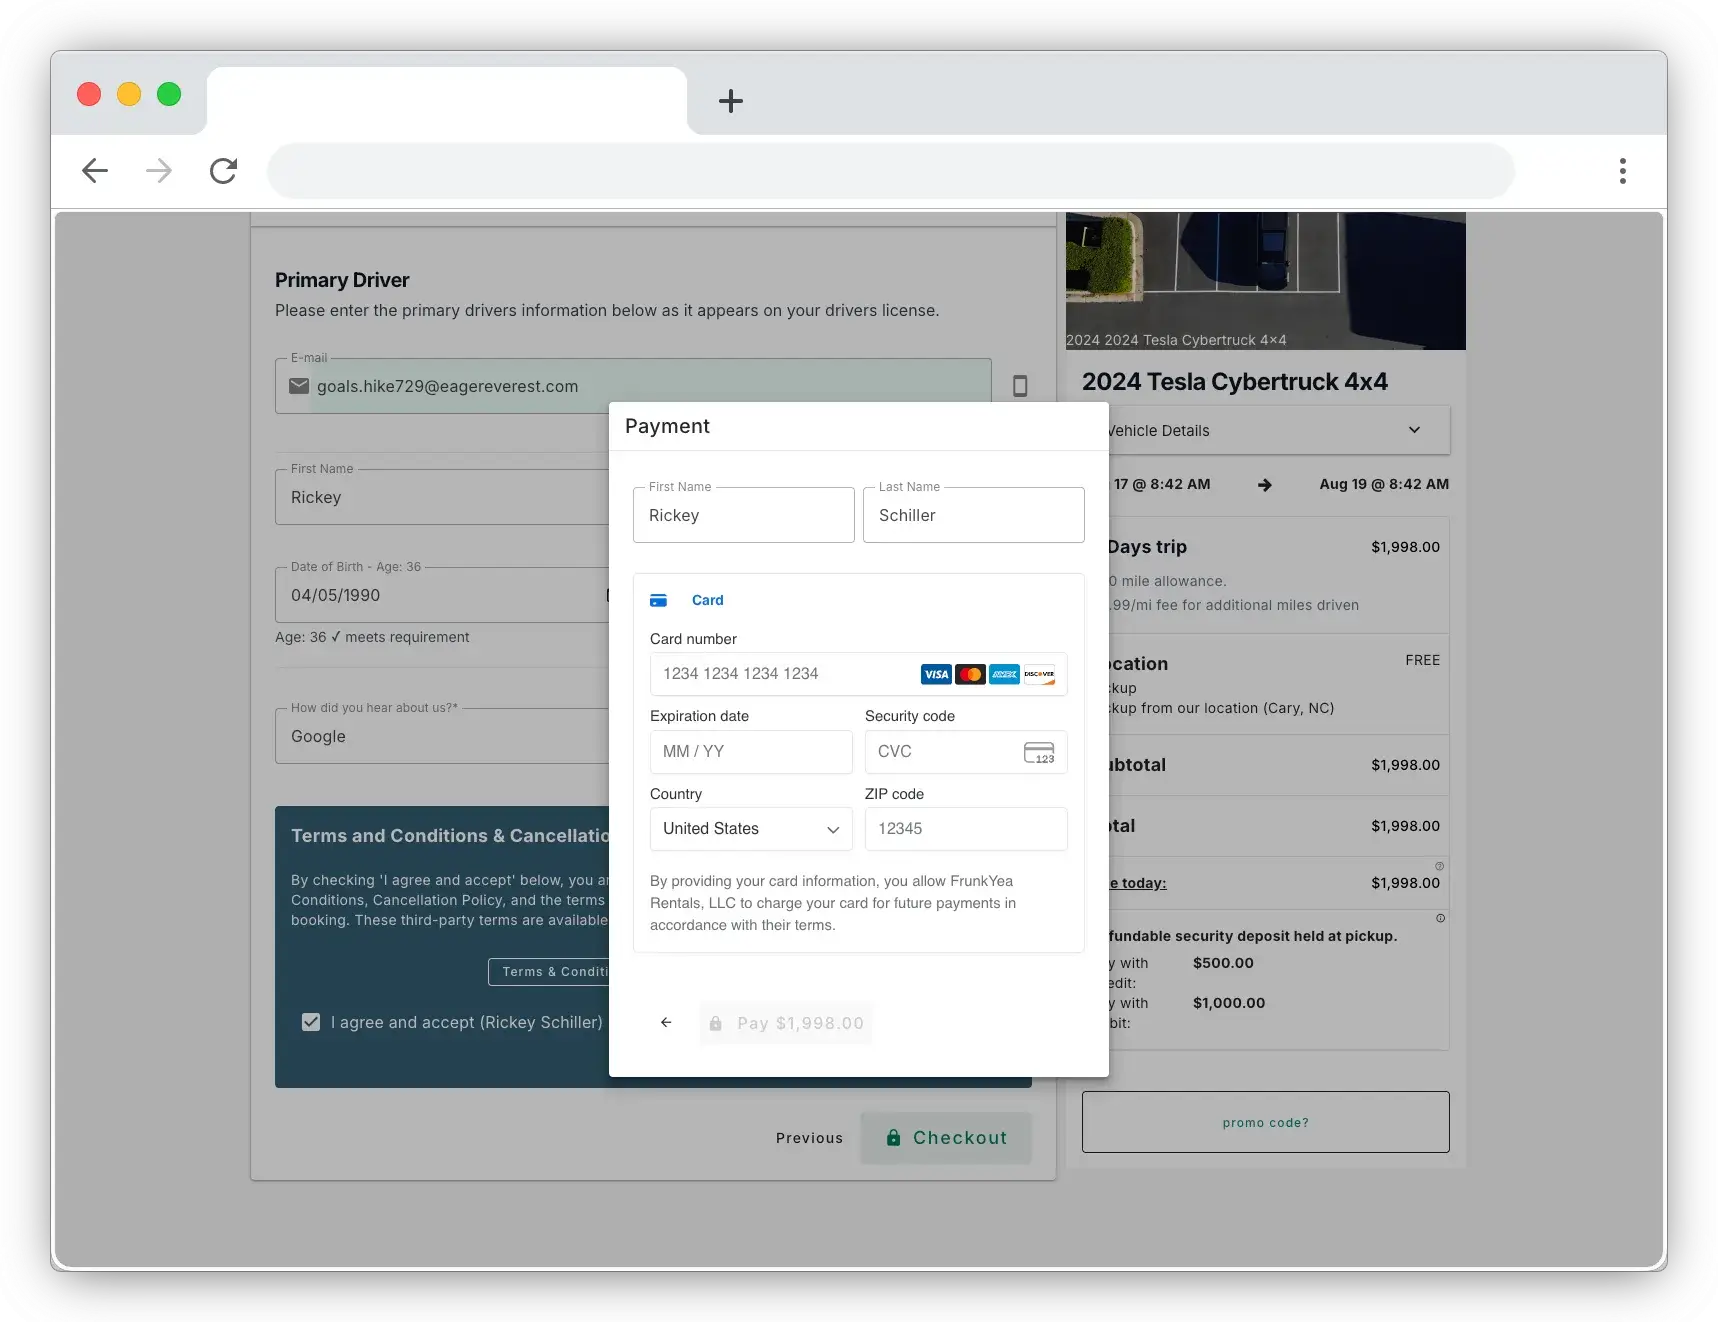Click the Tesla Cybertruck photo thumbnail
Screen dimensions: 1718x1322
[1265, 281]
